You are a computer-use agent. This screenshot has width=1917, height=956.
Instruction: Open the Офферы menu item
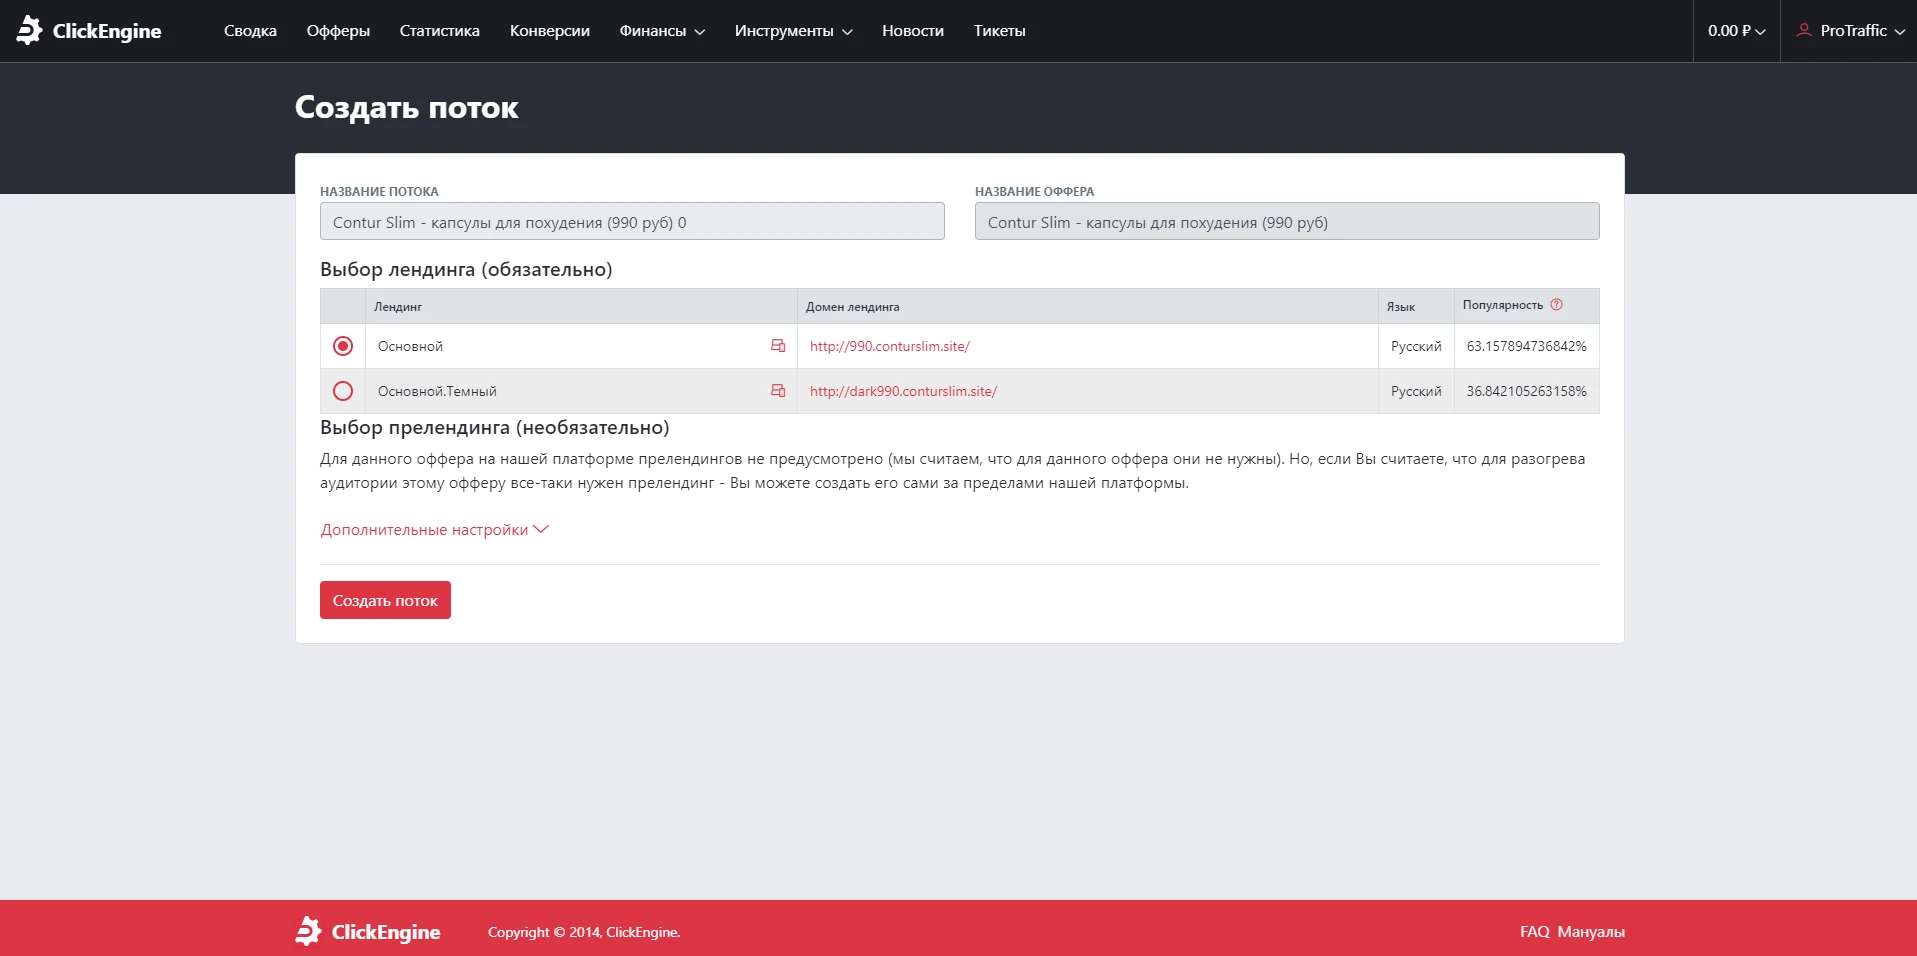click(338, 31)
